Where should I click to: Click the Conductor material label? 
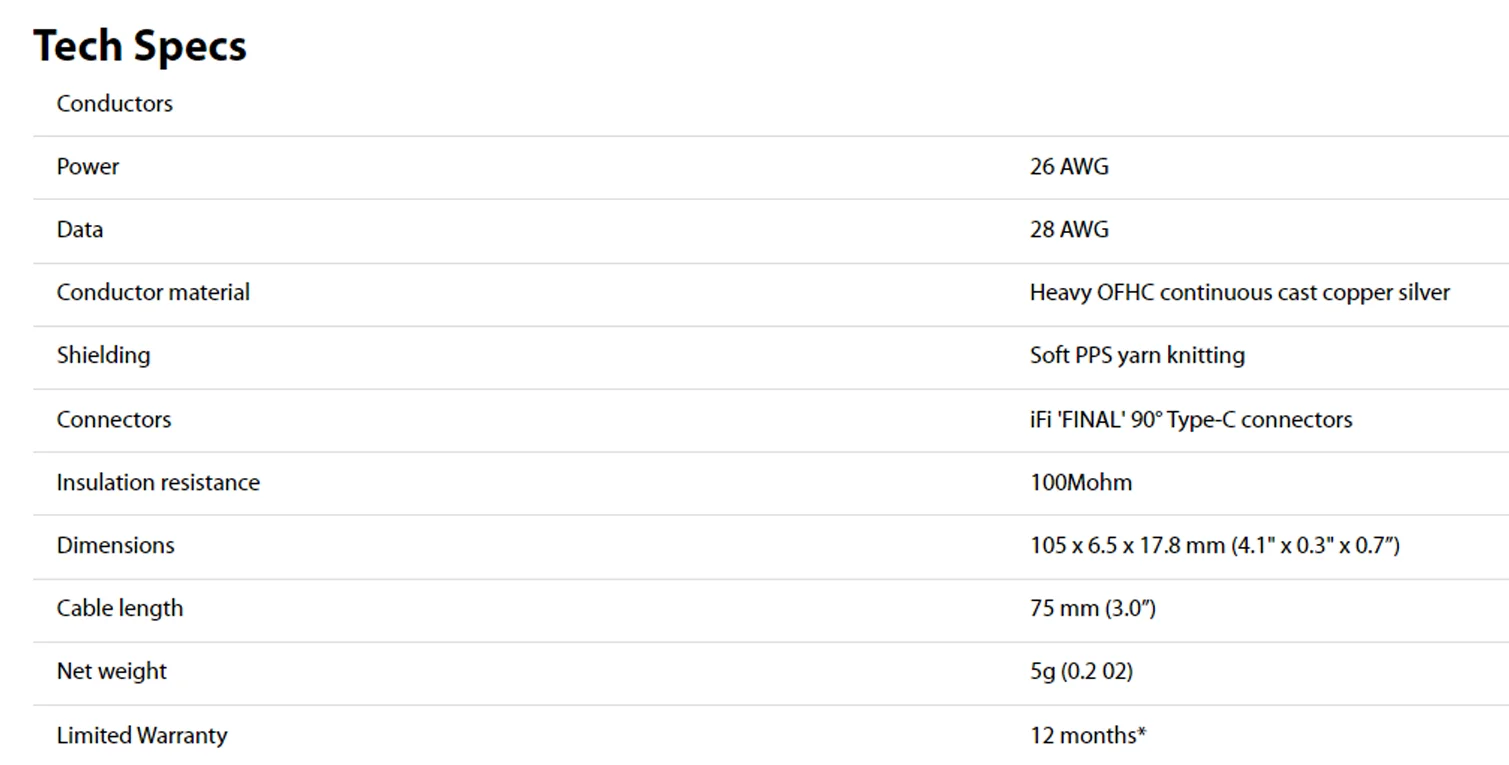[153, 293]
